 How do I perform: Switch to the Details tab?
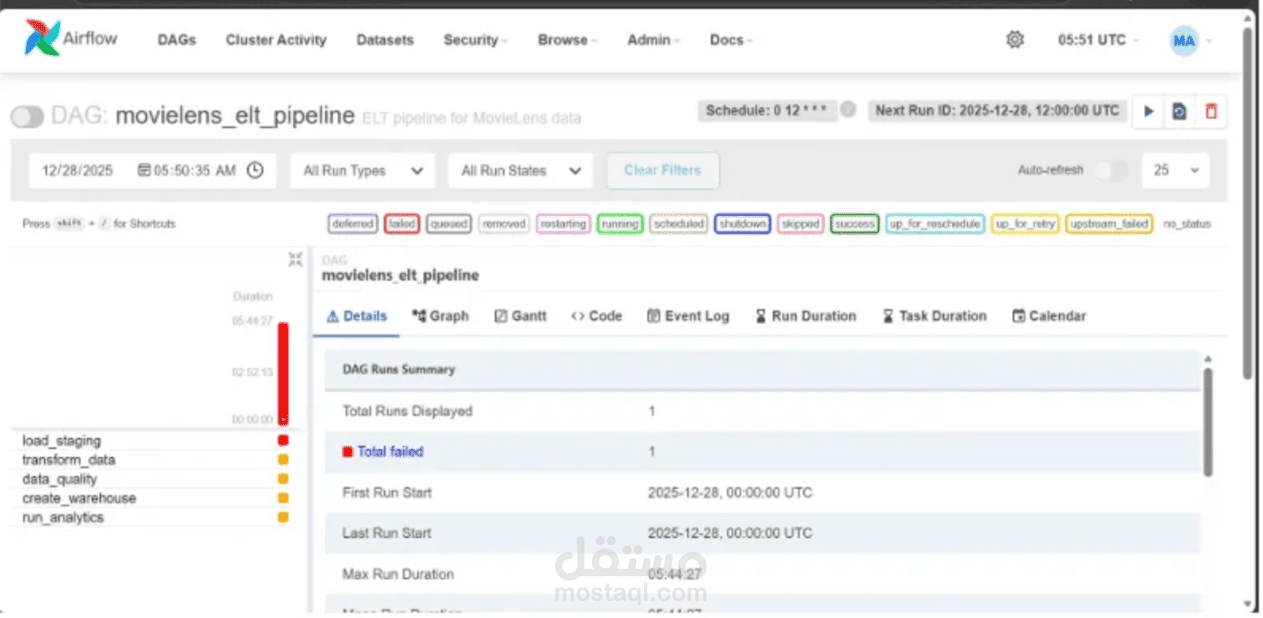click(357, 316)
